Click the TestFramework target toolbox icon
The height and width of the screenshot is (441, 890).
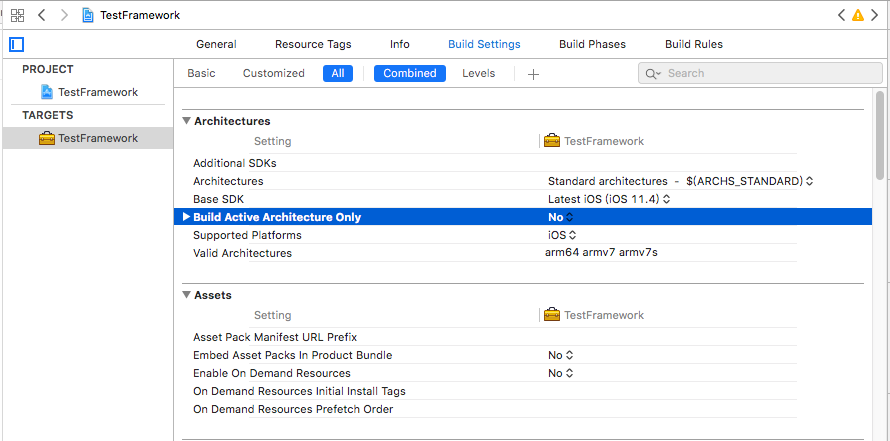47,138
